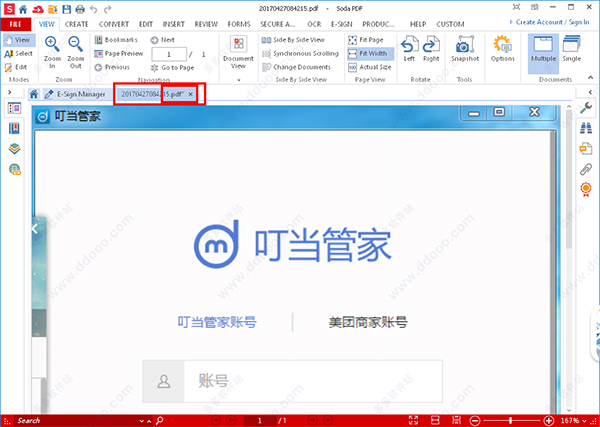Enable Synchronous Scrolling
600x427 pixels.
(x=301, y=54)
